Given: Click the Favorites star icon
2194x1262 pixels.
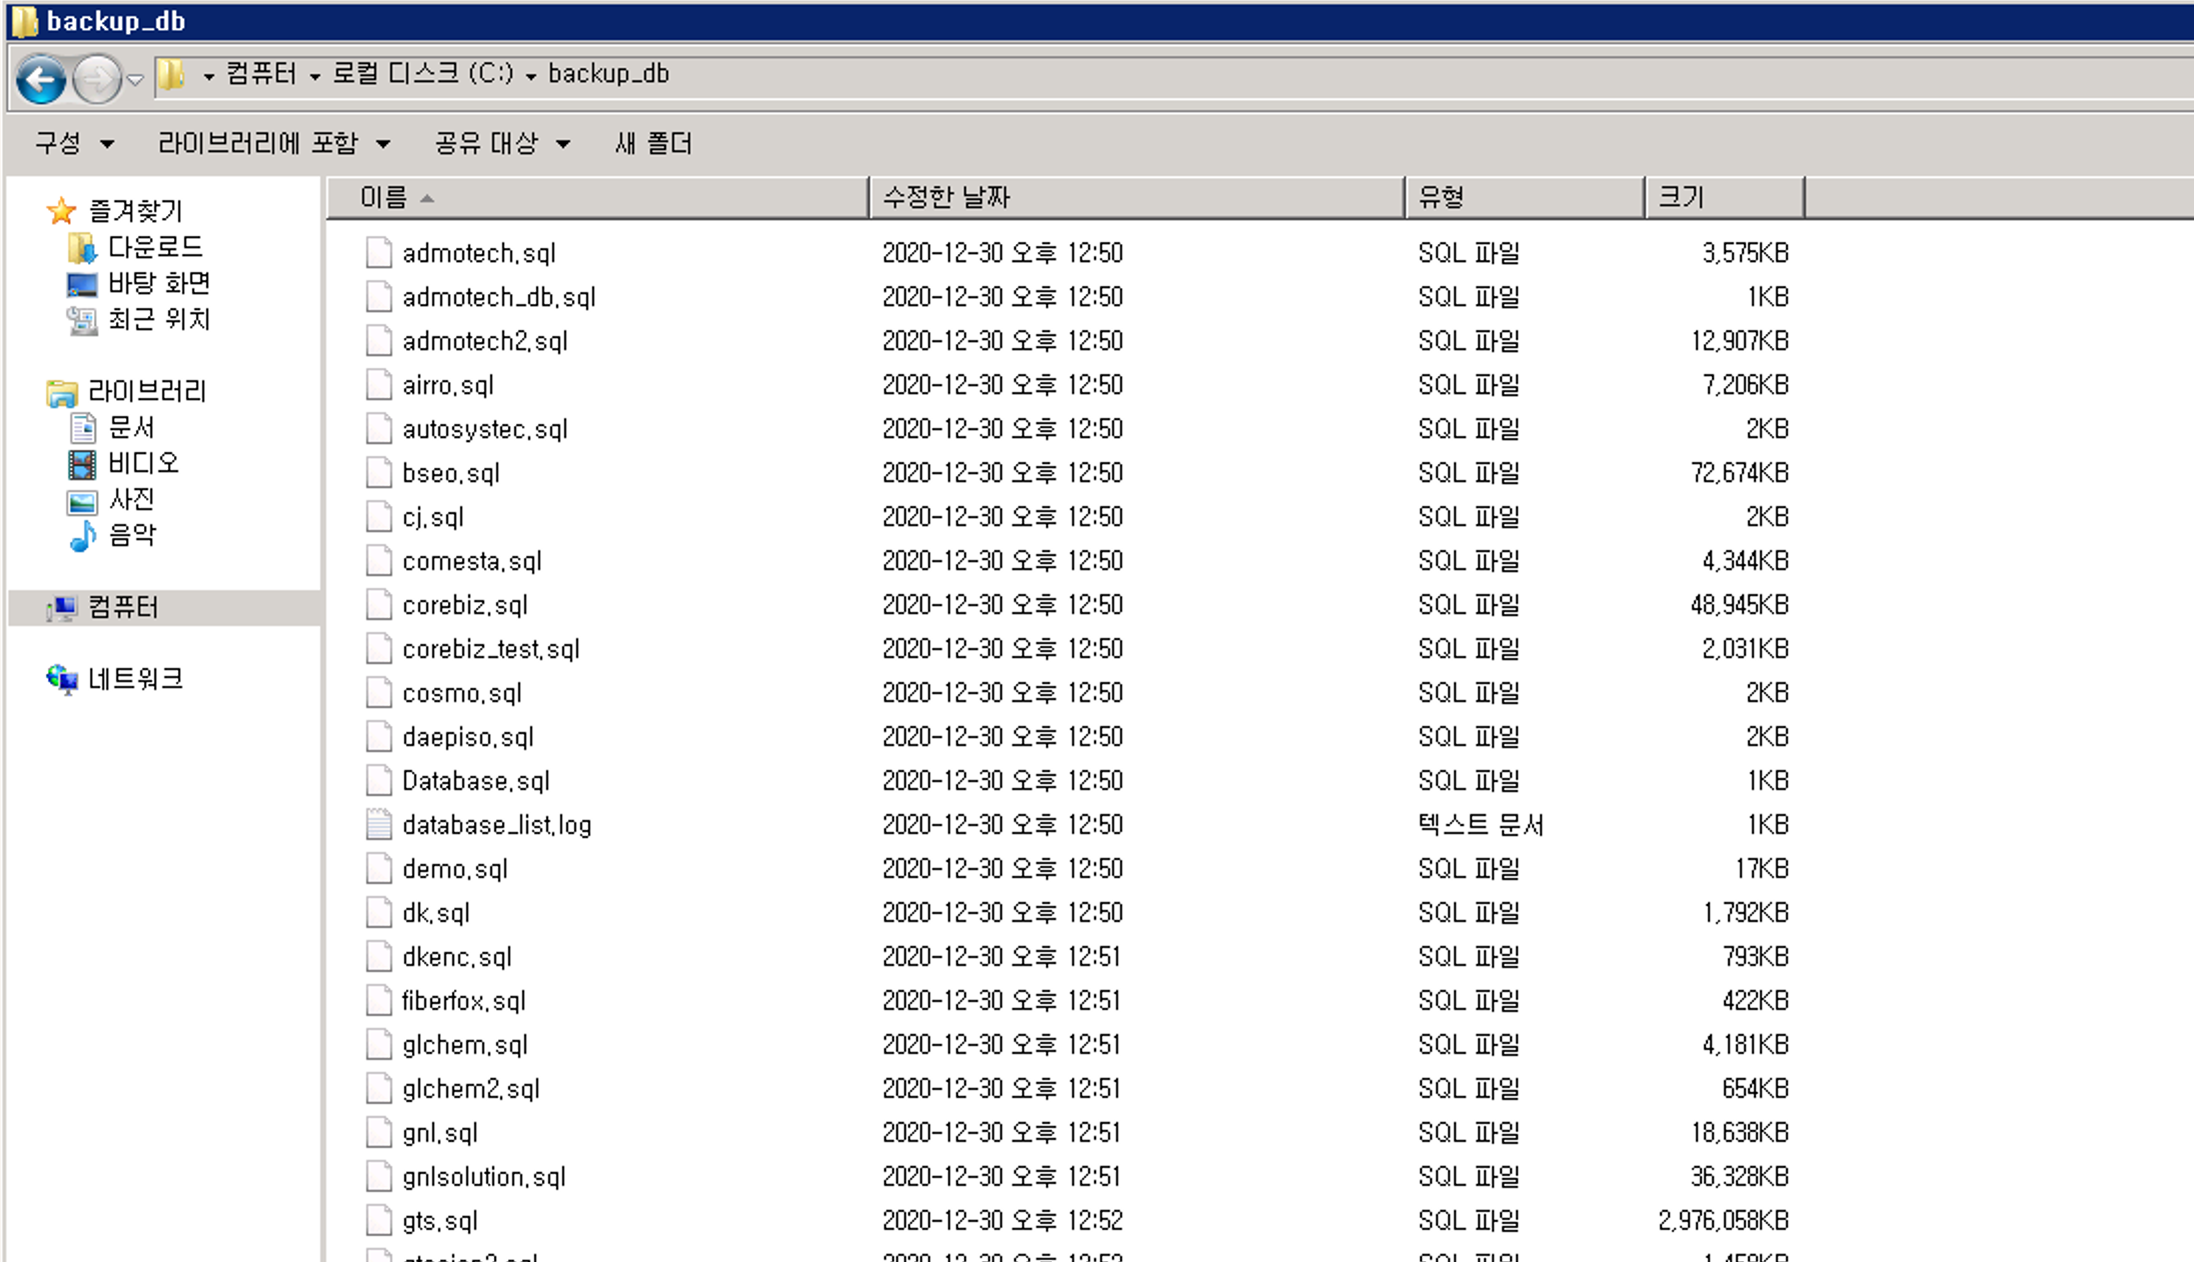Looking at the screenshot, I should 62,211.
